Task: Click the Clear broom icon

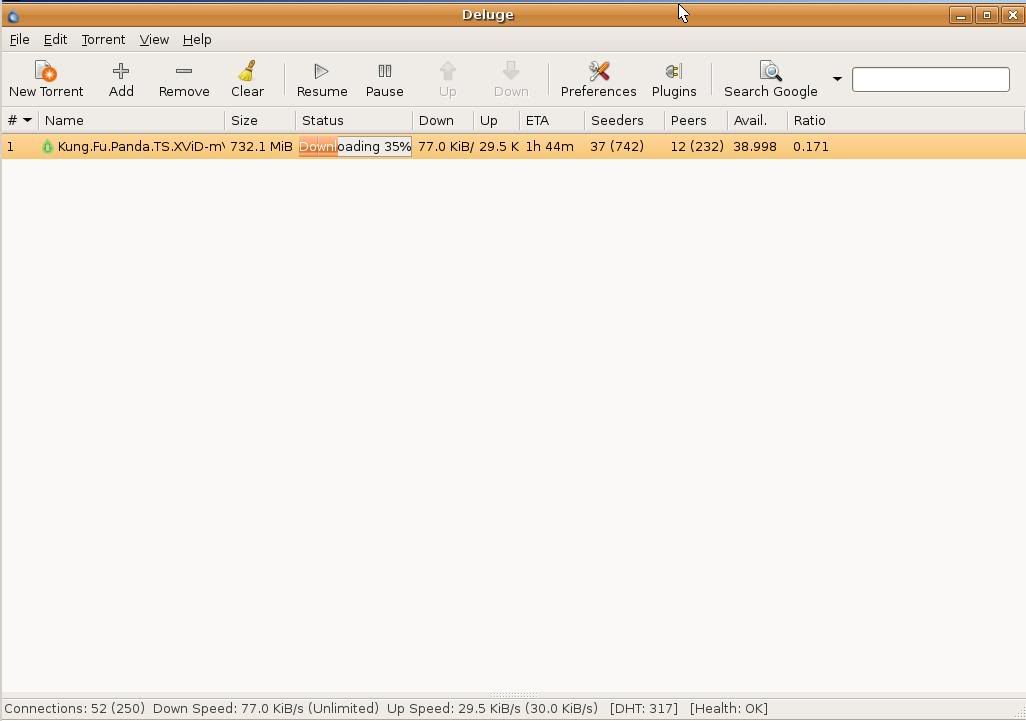Action: [x=247, y=71]
